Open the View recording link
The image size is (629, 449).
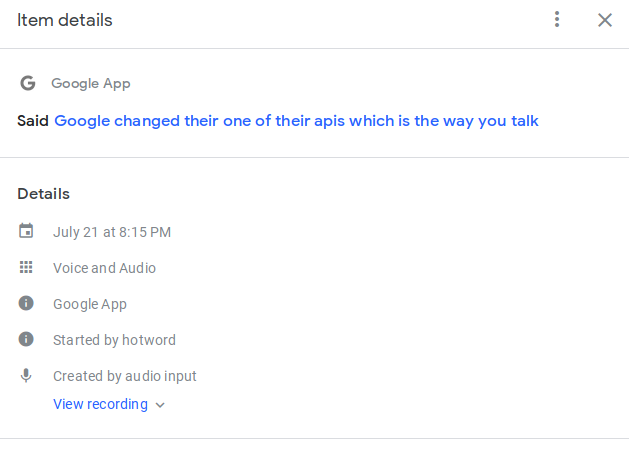tap(100, 404)
